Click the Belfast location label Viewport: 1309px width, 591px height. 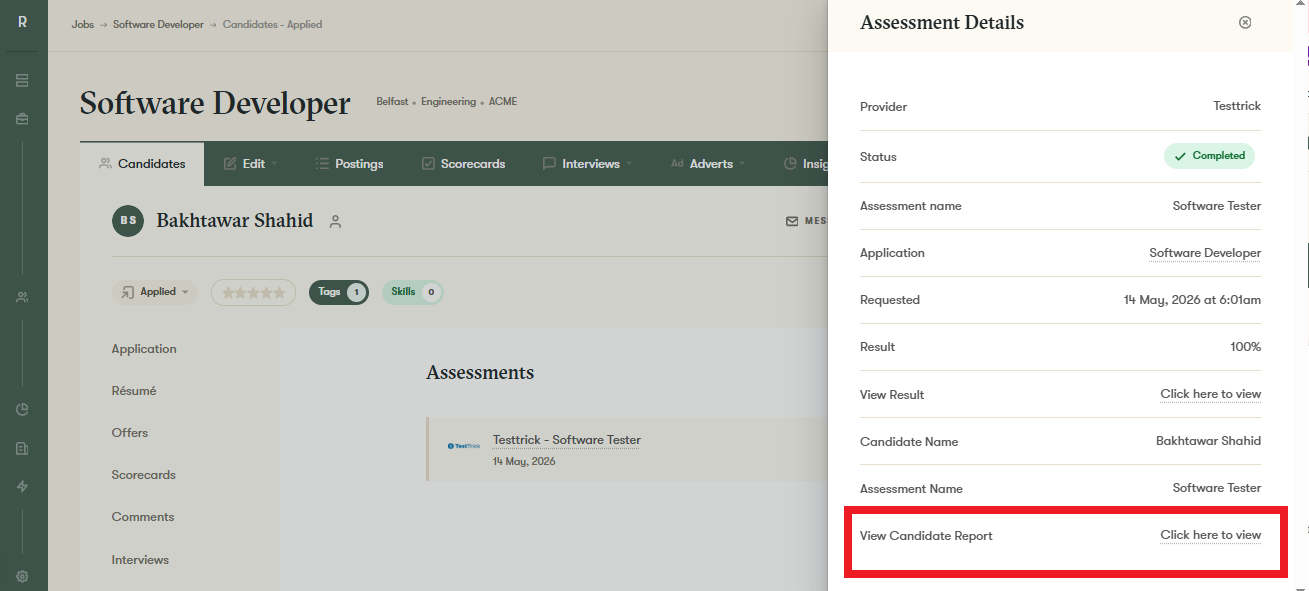(x=392, y=102)
